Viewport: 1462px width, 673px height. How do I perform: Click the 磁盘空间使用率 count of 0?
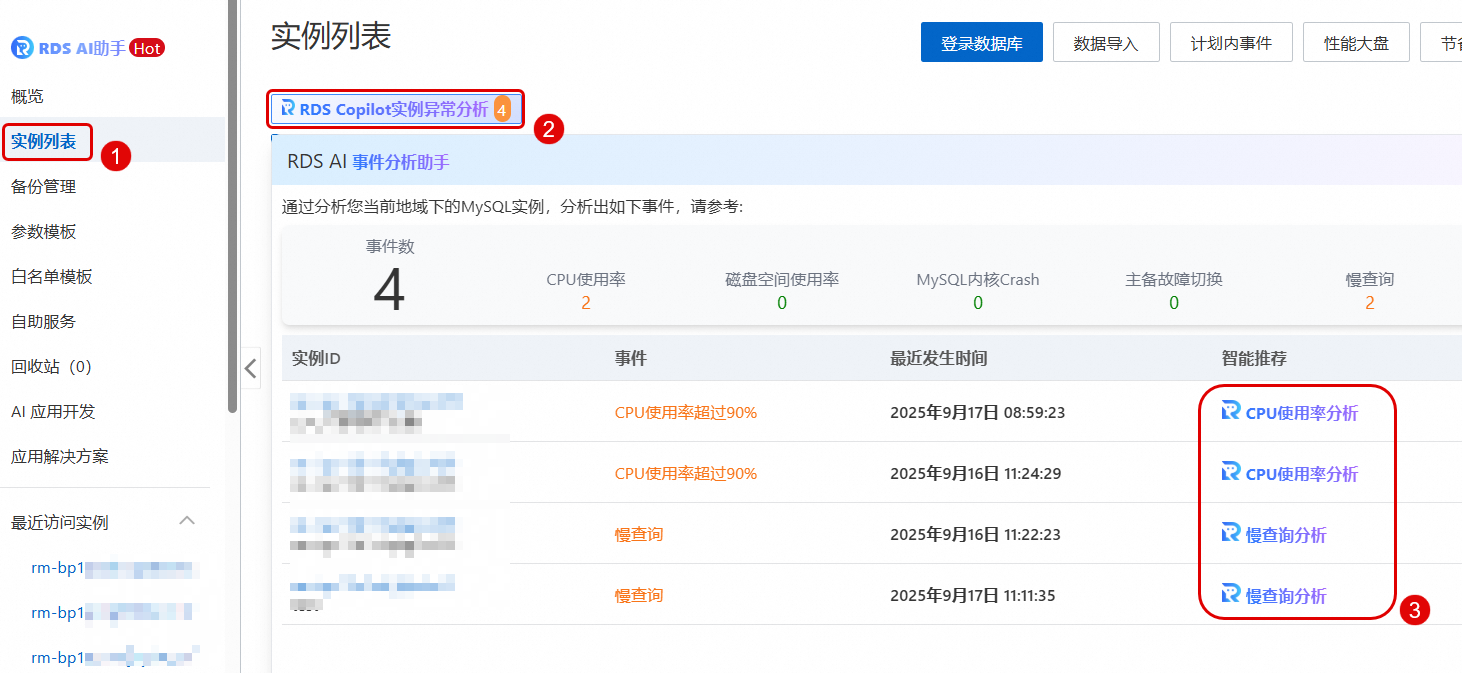coord(782,302)
